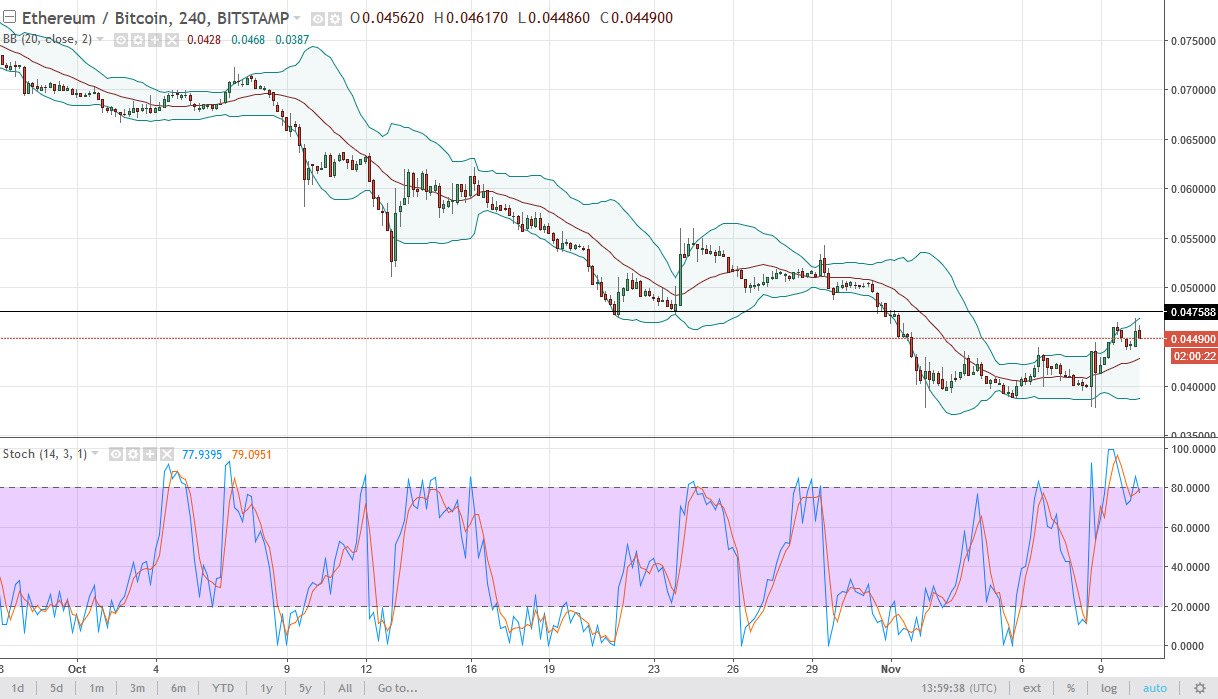Image resolution: width=1218 pixels, height=699 pixels.
Task: Click the 02:00:22 bar countdown label
Action: [x=1192, y=355]
